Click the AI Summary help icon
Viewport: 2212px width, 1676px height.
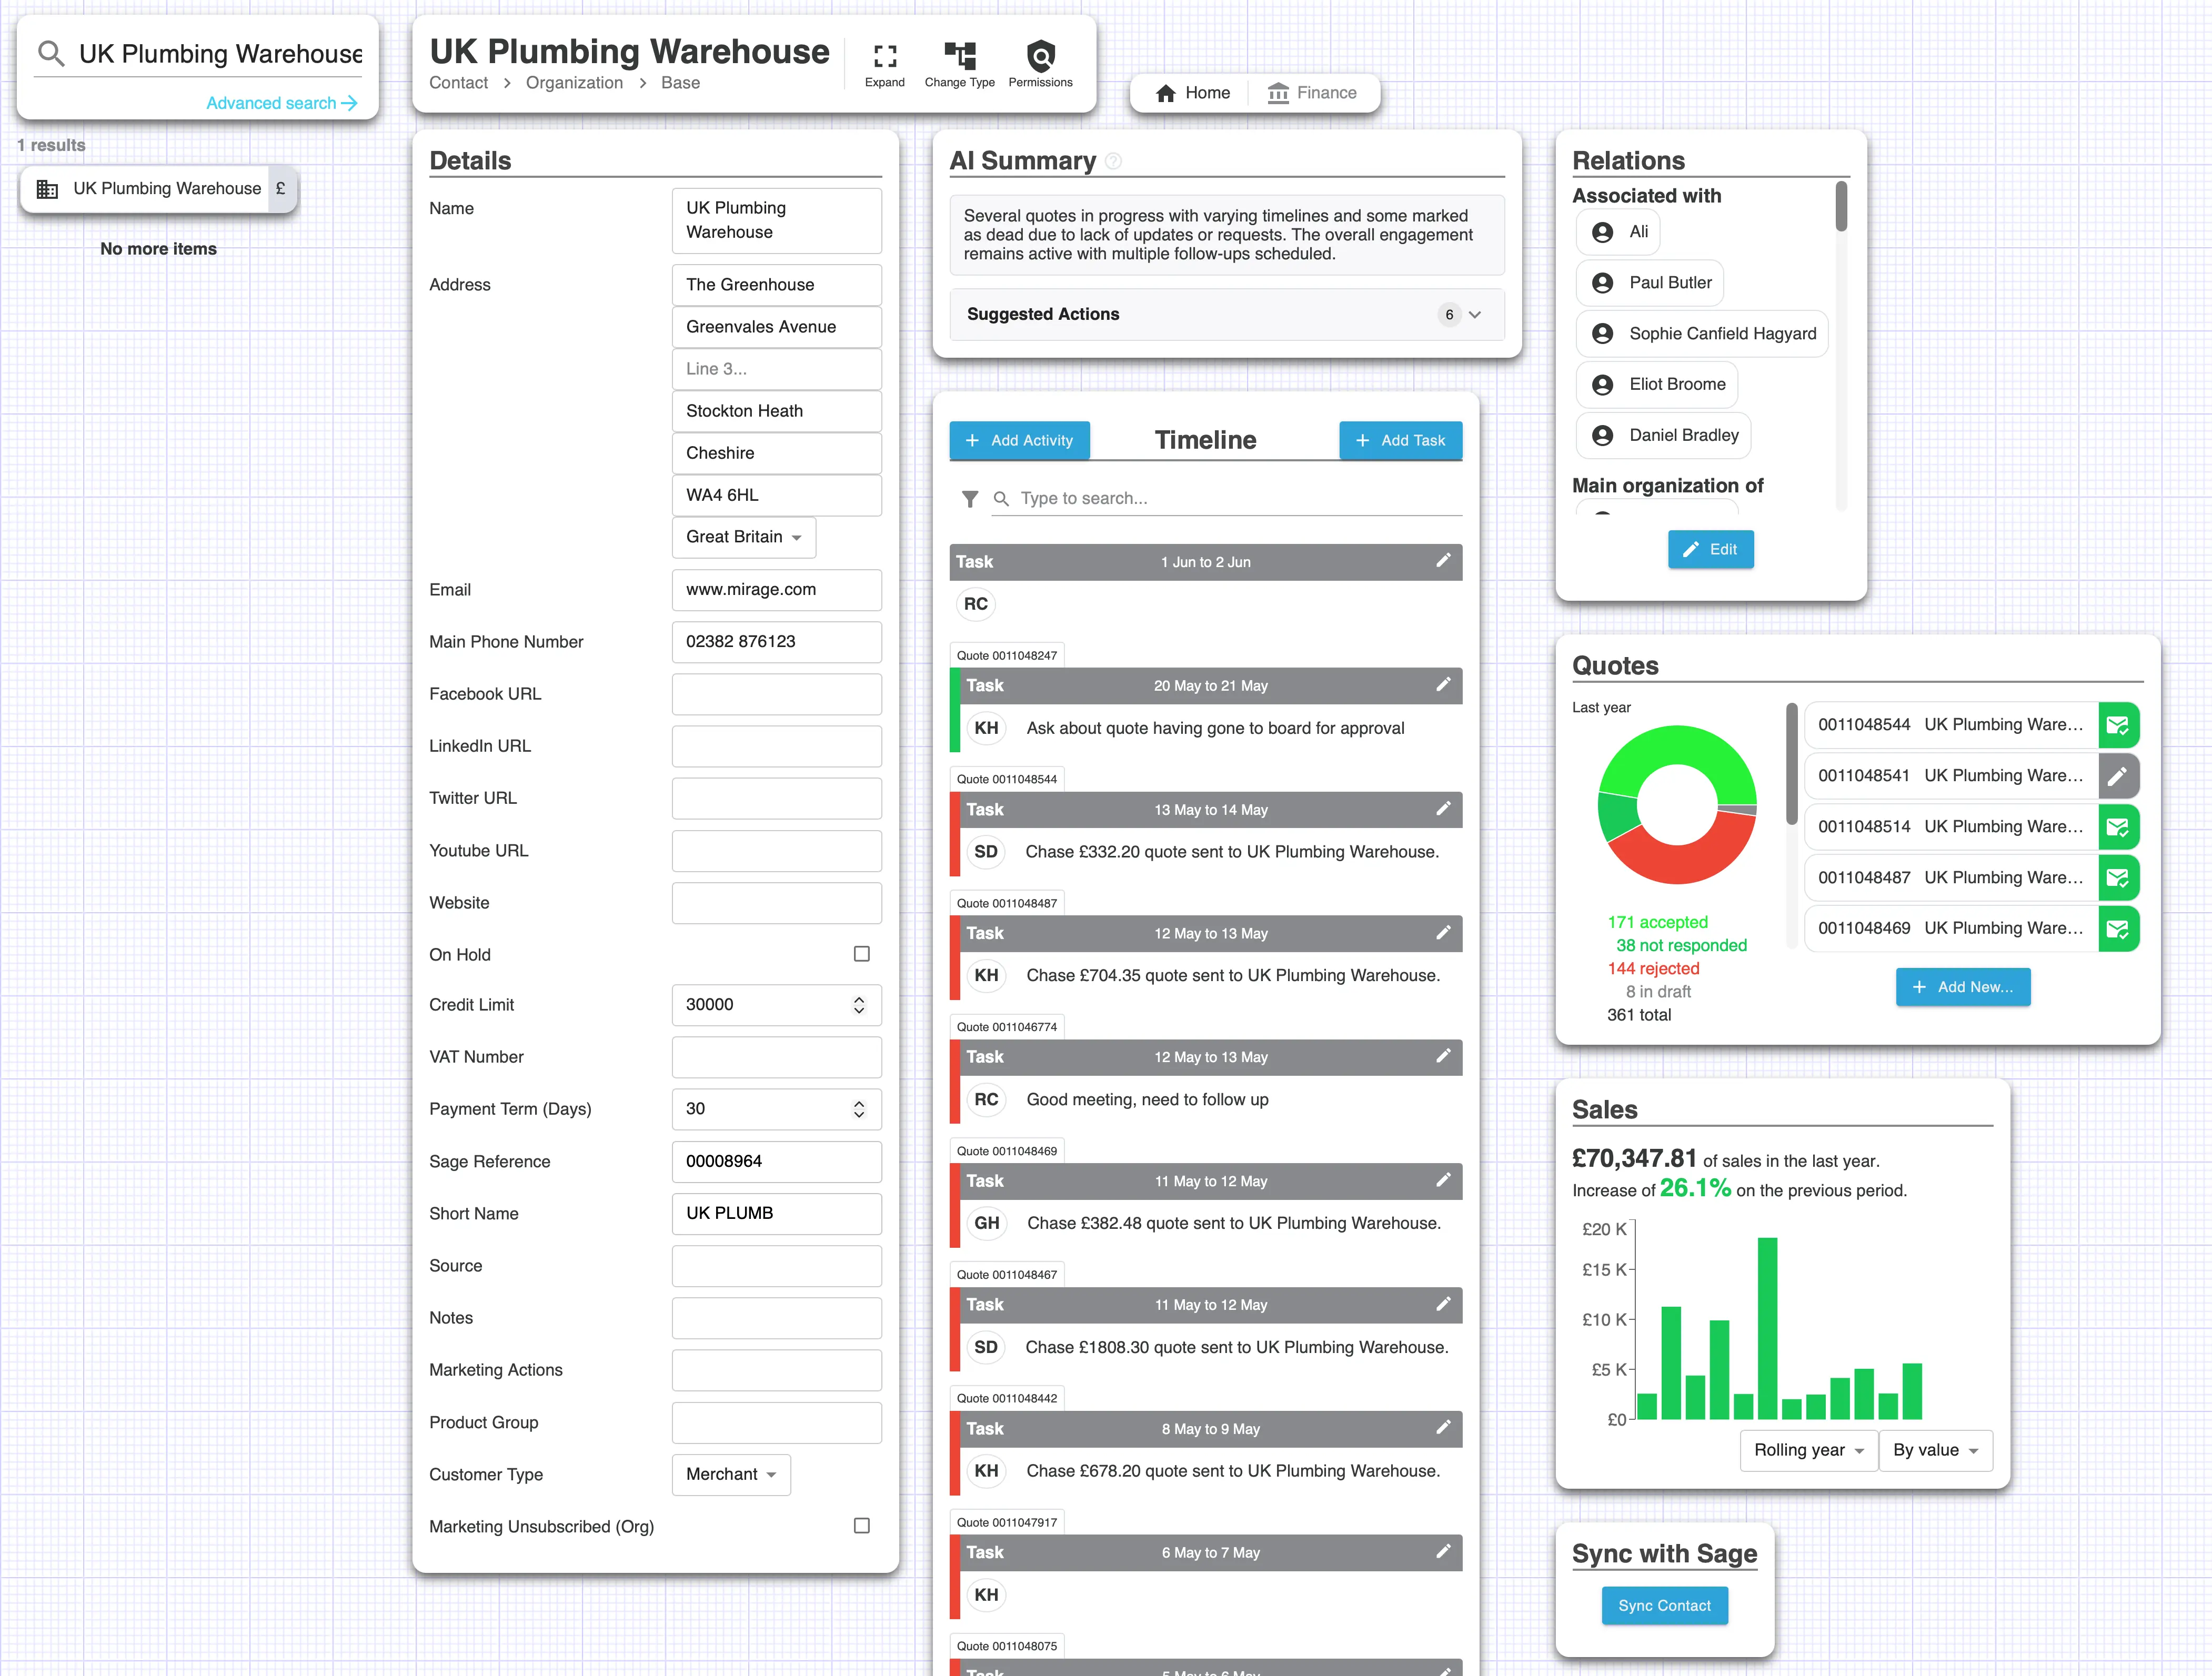click(x=1113, y=161)
